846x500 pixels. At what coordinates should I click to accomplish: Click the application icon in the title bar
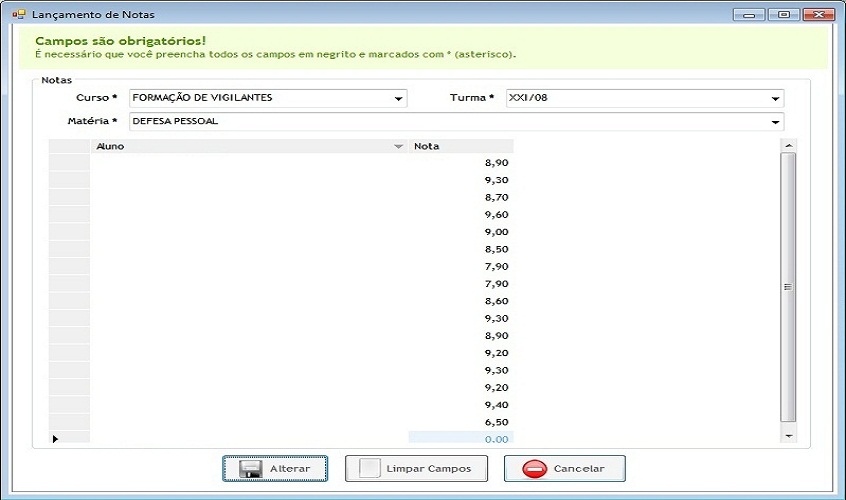19,15
